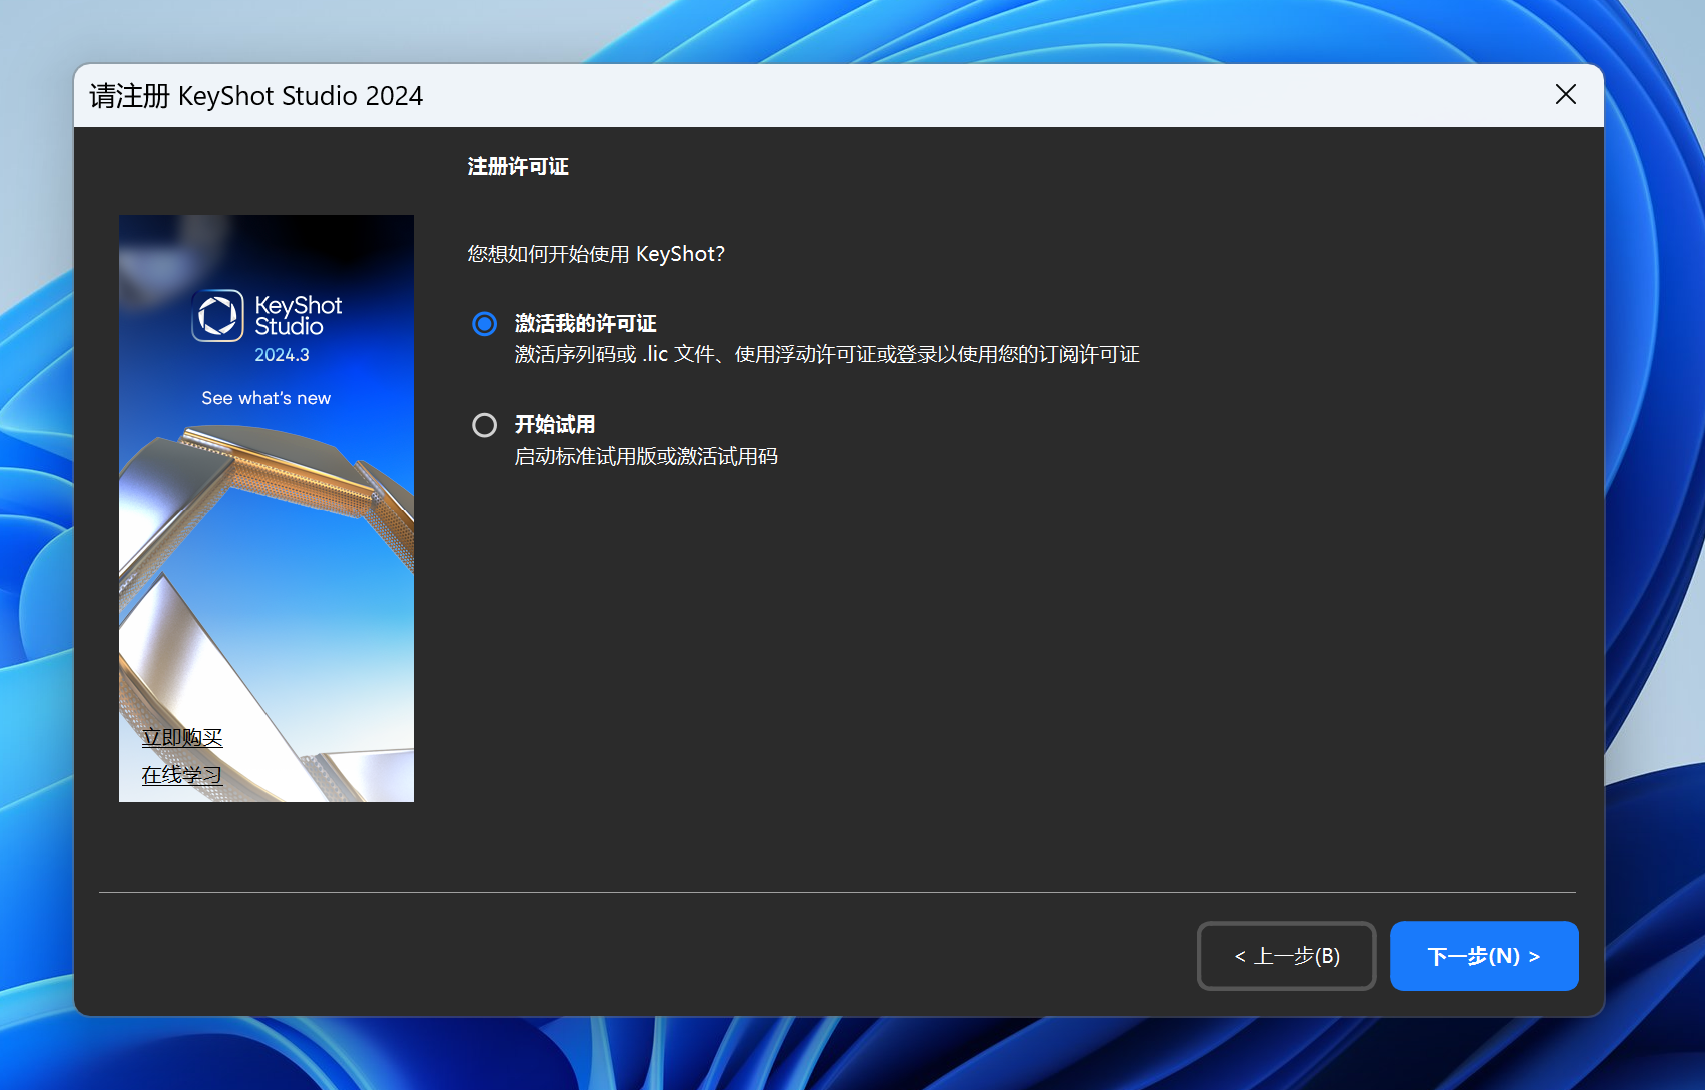1705x1090 pixels.
Task: Close the KeyShot registration dialog
Action: click(x=1565, y=95)
